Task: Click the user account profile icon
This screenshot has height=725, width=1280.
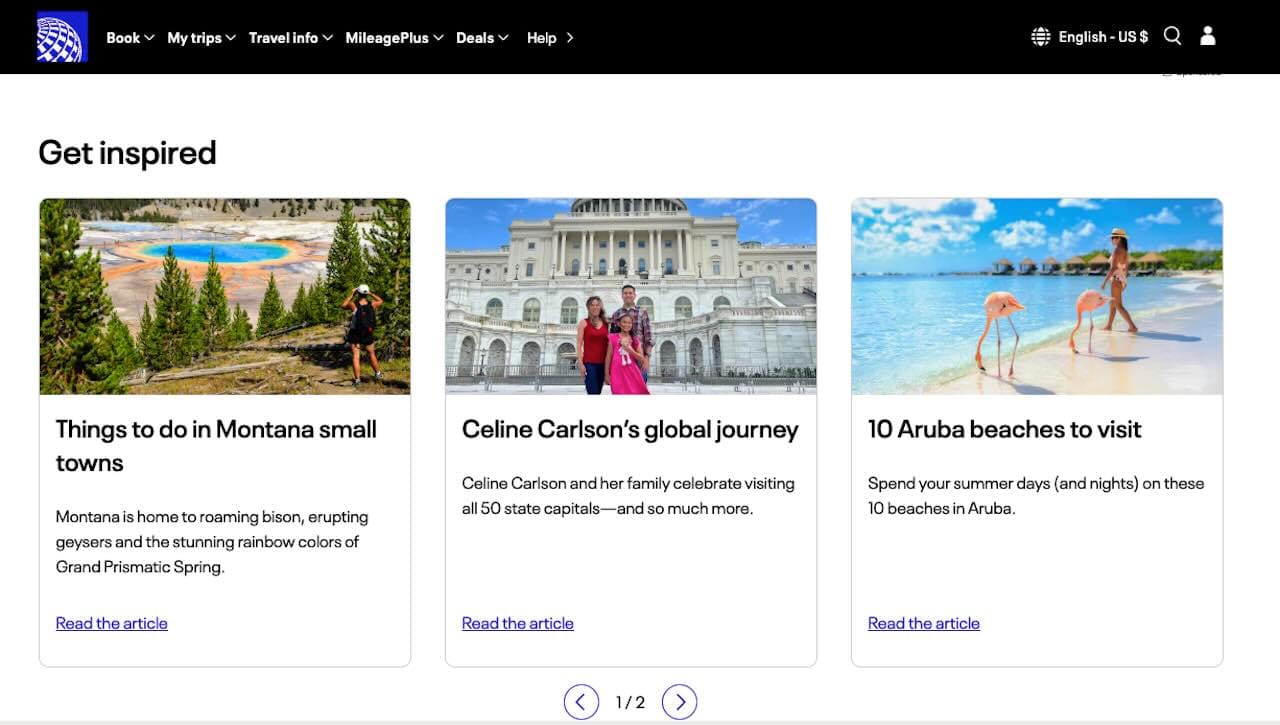Action: (1208, 36)
